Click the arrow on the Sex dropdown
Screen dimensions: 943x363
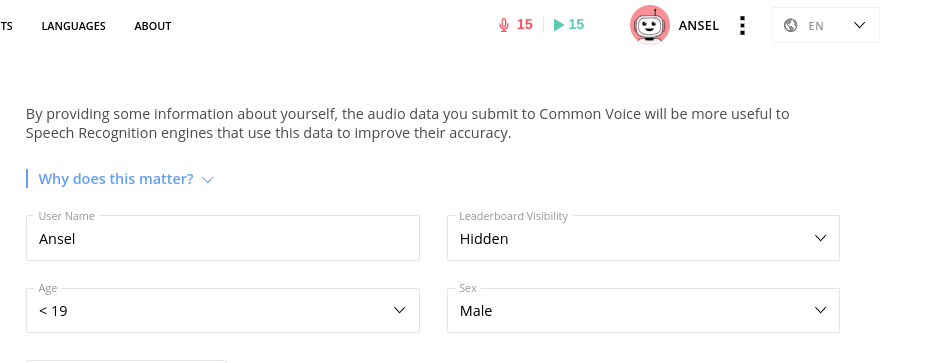pyautogui.click(x=820, y=310)
